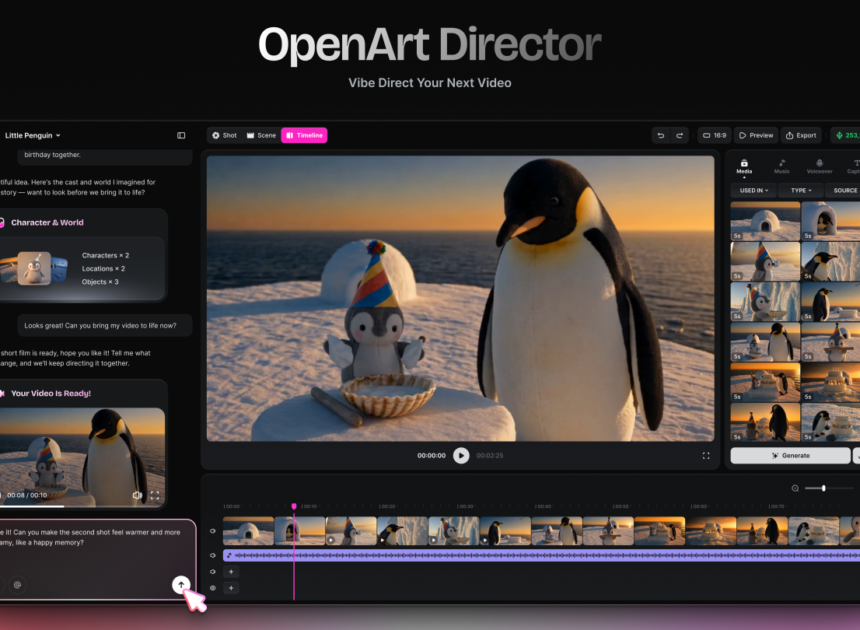Switch to the Shot view tab
This screenshot has width=860, height=630.
[224, 135]
